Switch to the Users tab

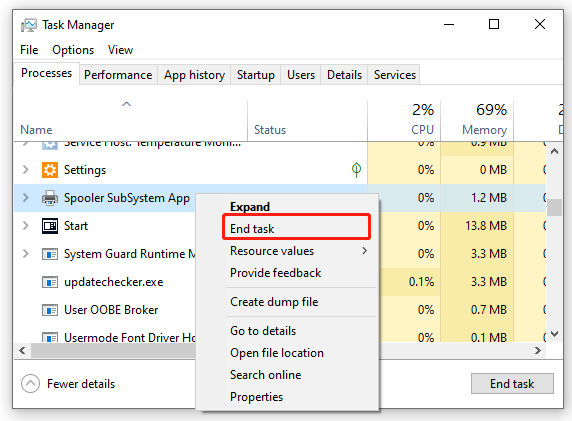pos(301,75)
